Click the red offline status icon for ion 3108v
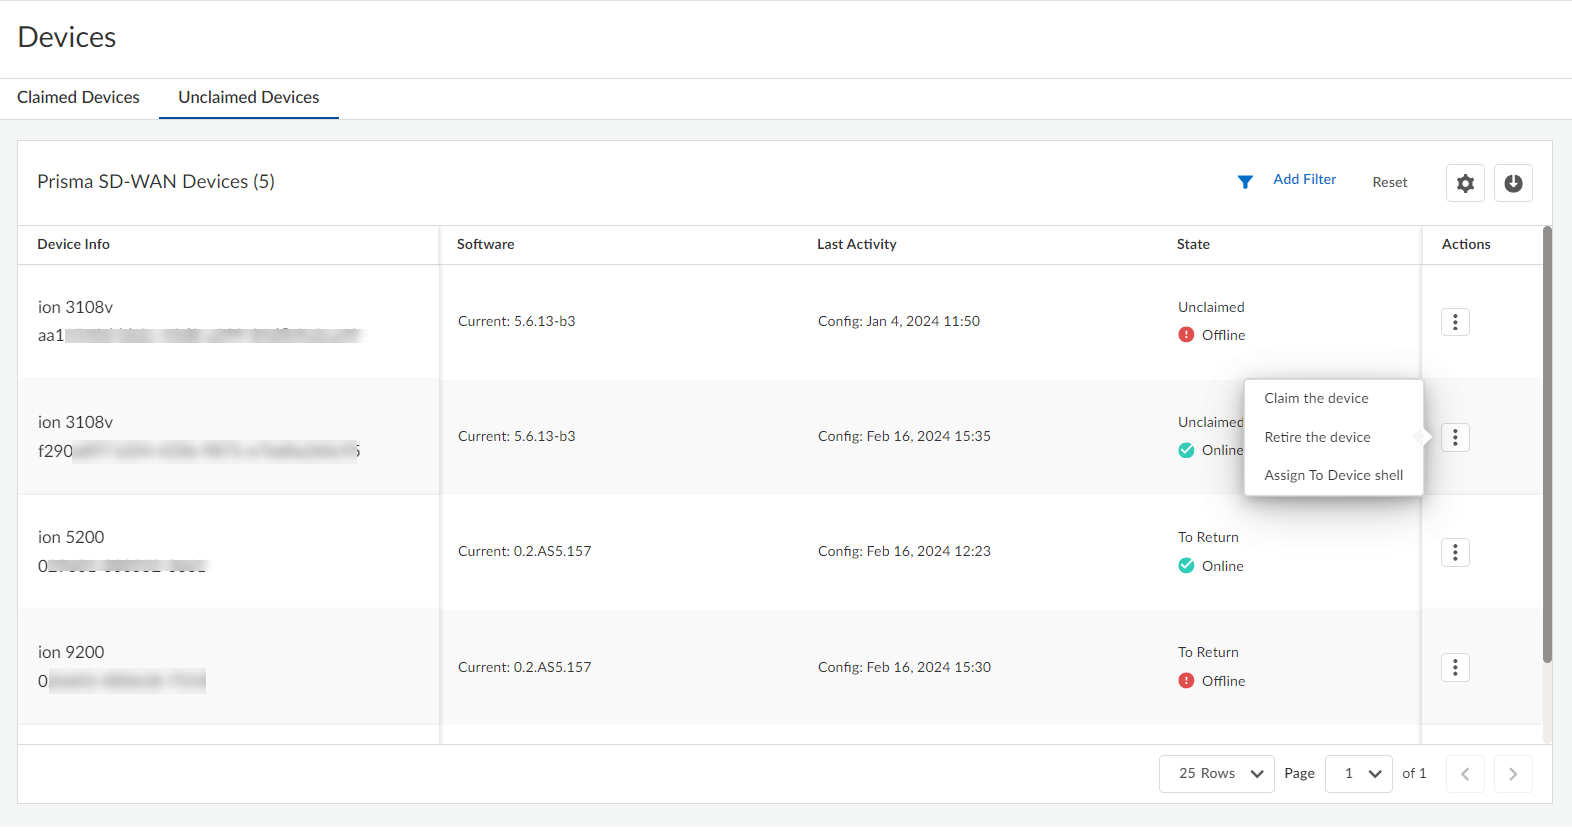The height and width of the screenshot is (834, 1572). tap(1186, 335)
